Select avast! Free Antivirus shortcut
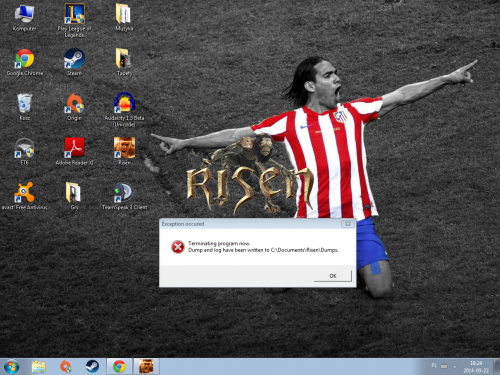The width and height of the screenshot is (500, 375). (x=25, y=196)
